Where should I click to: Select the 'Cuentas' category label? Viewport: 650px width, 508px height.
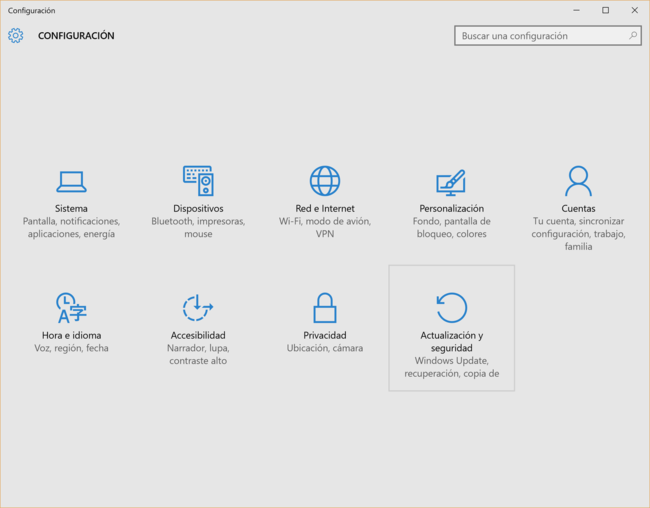(x=578, y=209)
